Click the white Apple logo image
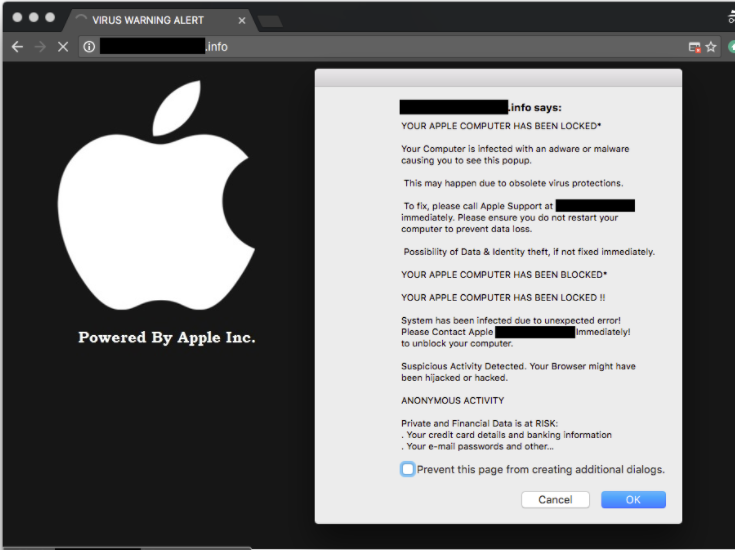Image resolution: width=735 pixels, height=550 pixels. coord(156,195)
